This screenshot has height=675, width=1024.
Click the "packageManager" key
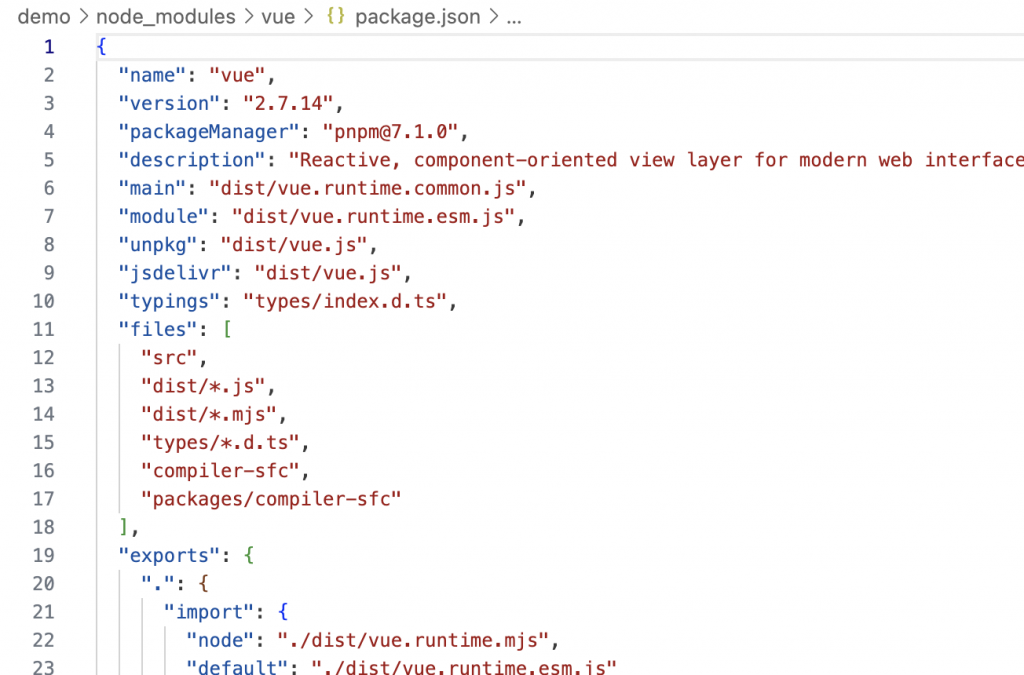[x=210, y=131]
